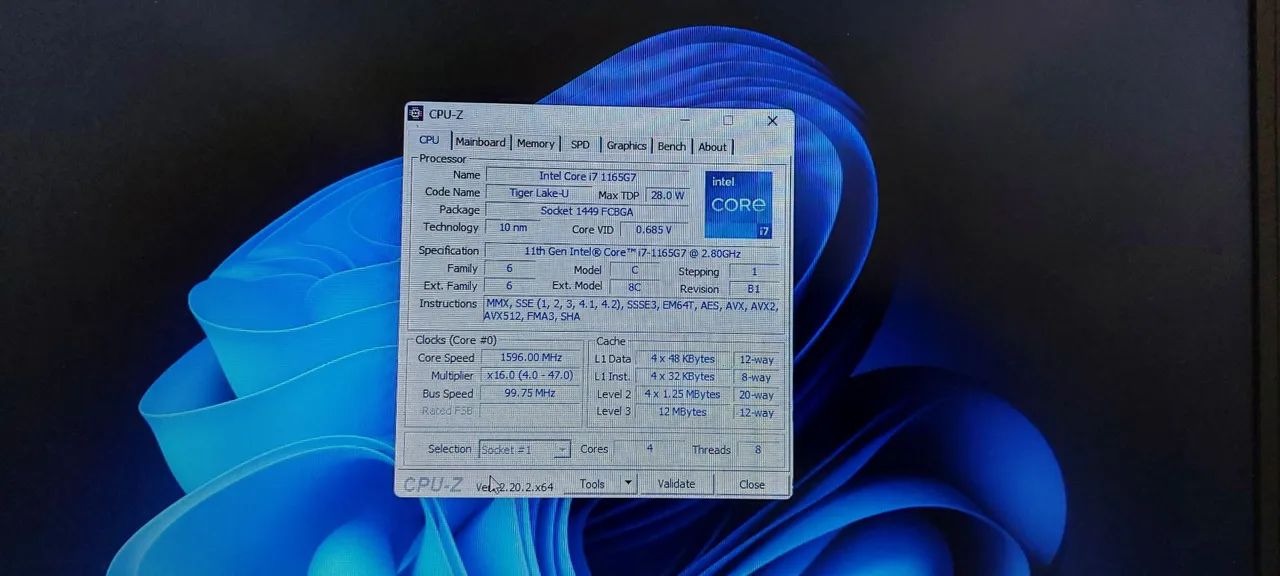Select the CPU tab
This screenshot has height=576, width=1280.
(429, 140)
